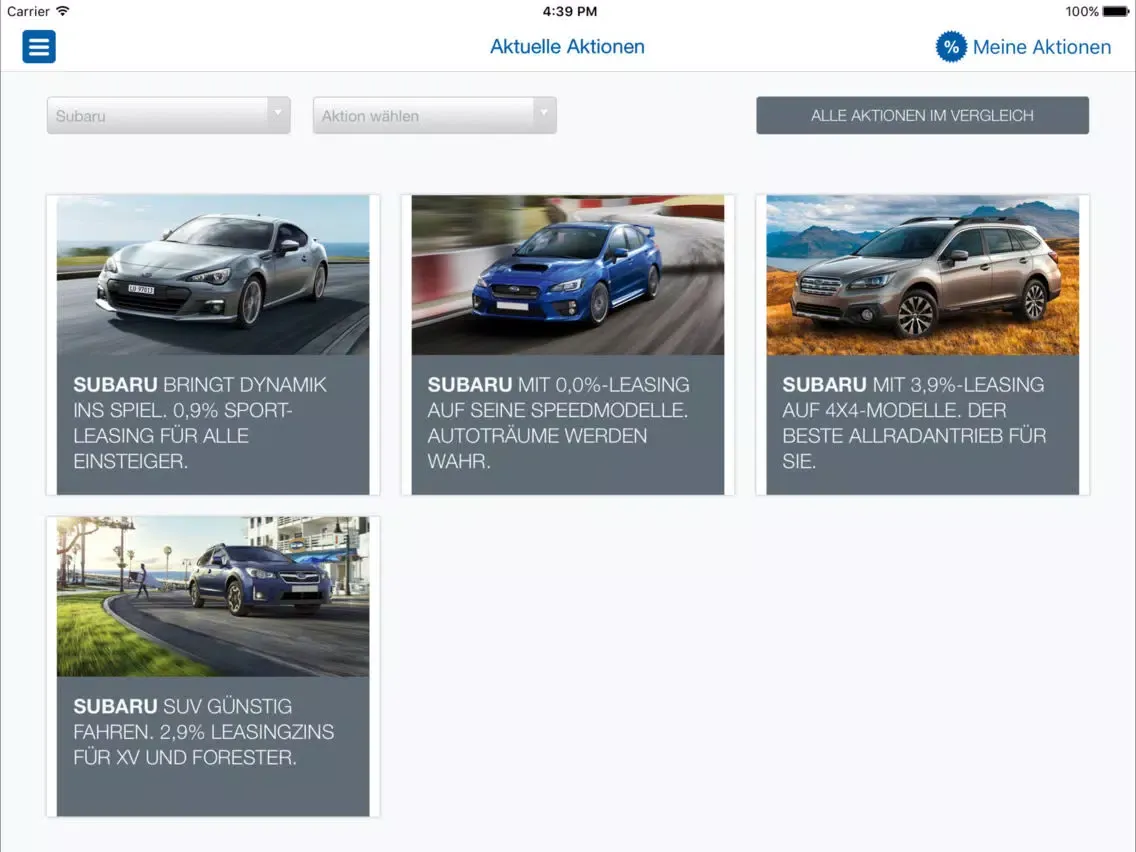Select the 2,9% Leasingzins XV Forester text
The image size is (1136, 852).
pos(204,732)
